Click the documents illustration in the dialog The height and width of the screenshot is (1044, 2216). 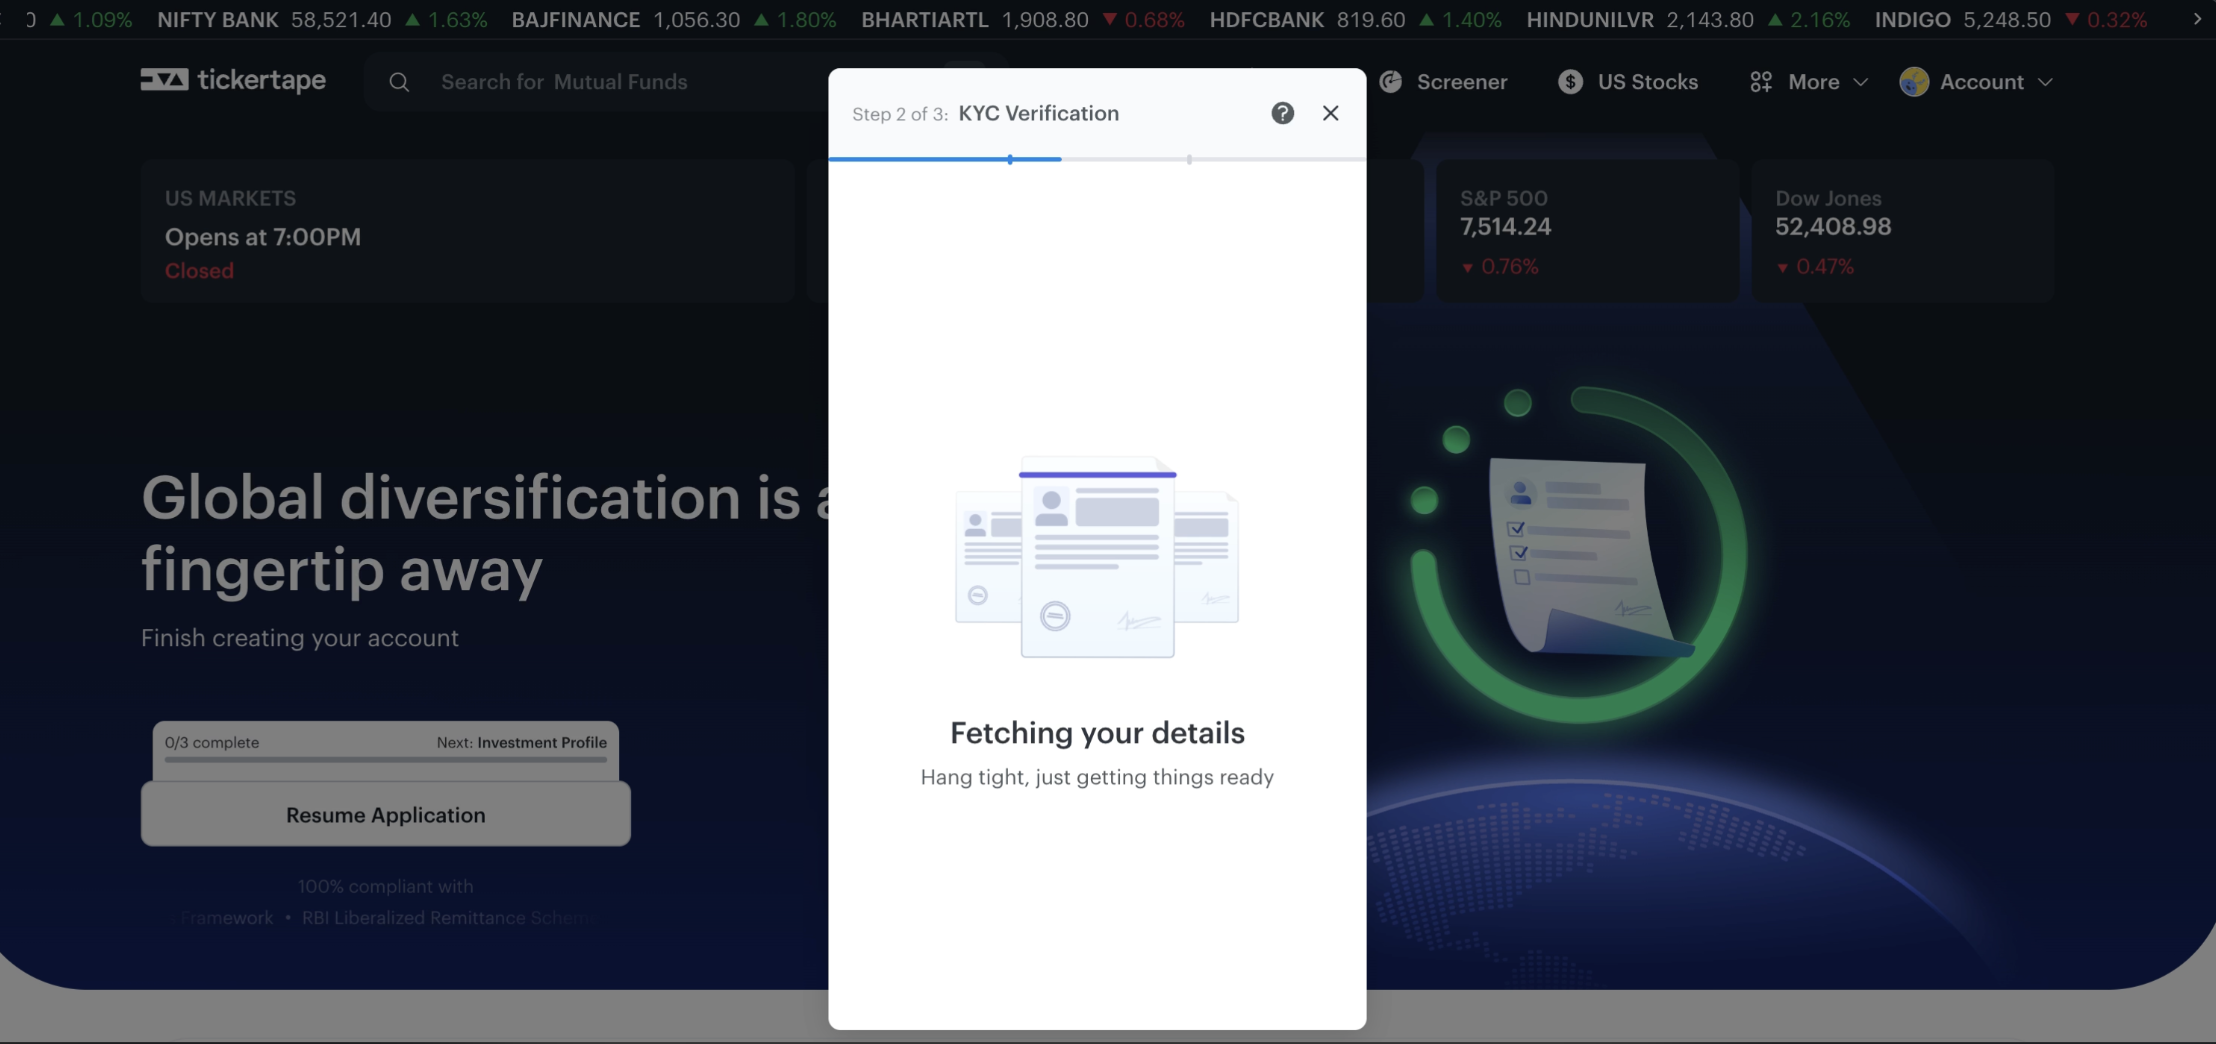point(1097,557)
